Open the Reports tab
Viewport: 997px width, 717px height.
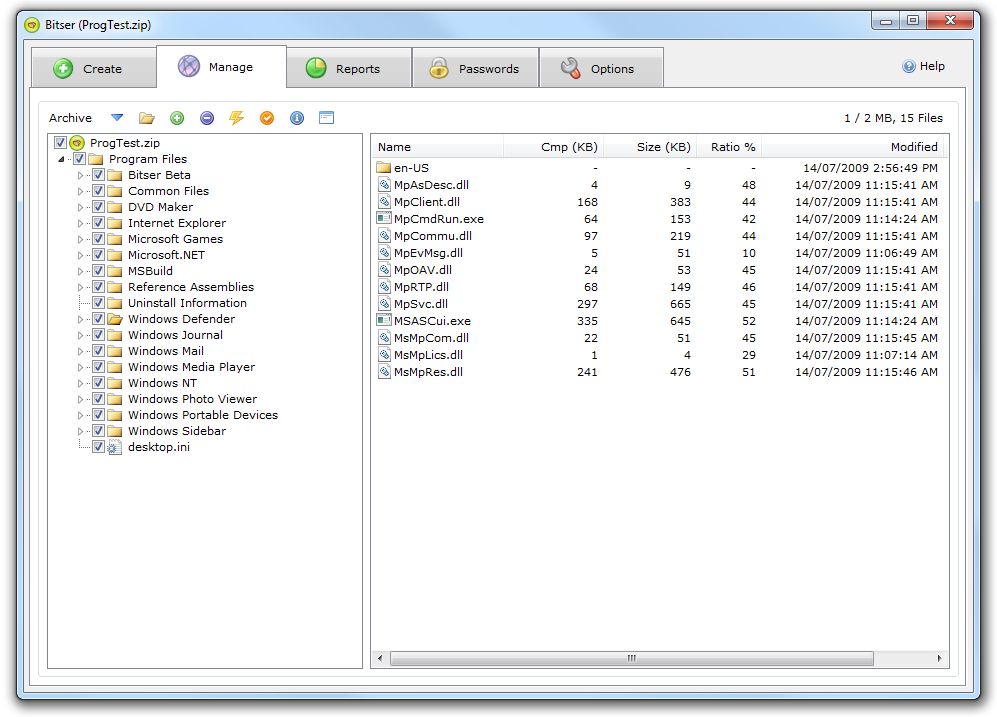point(348,68)
